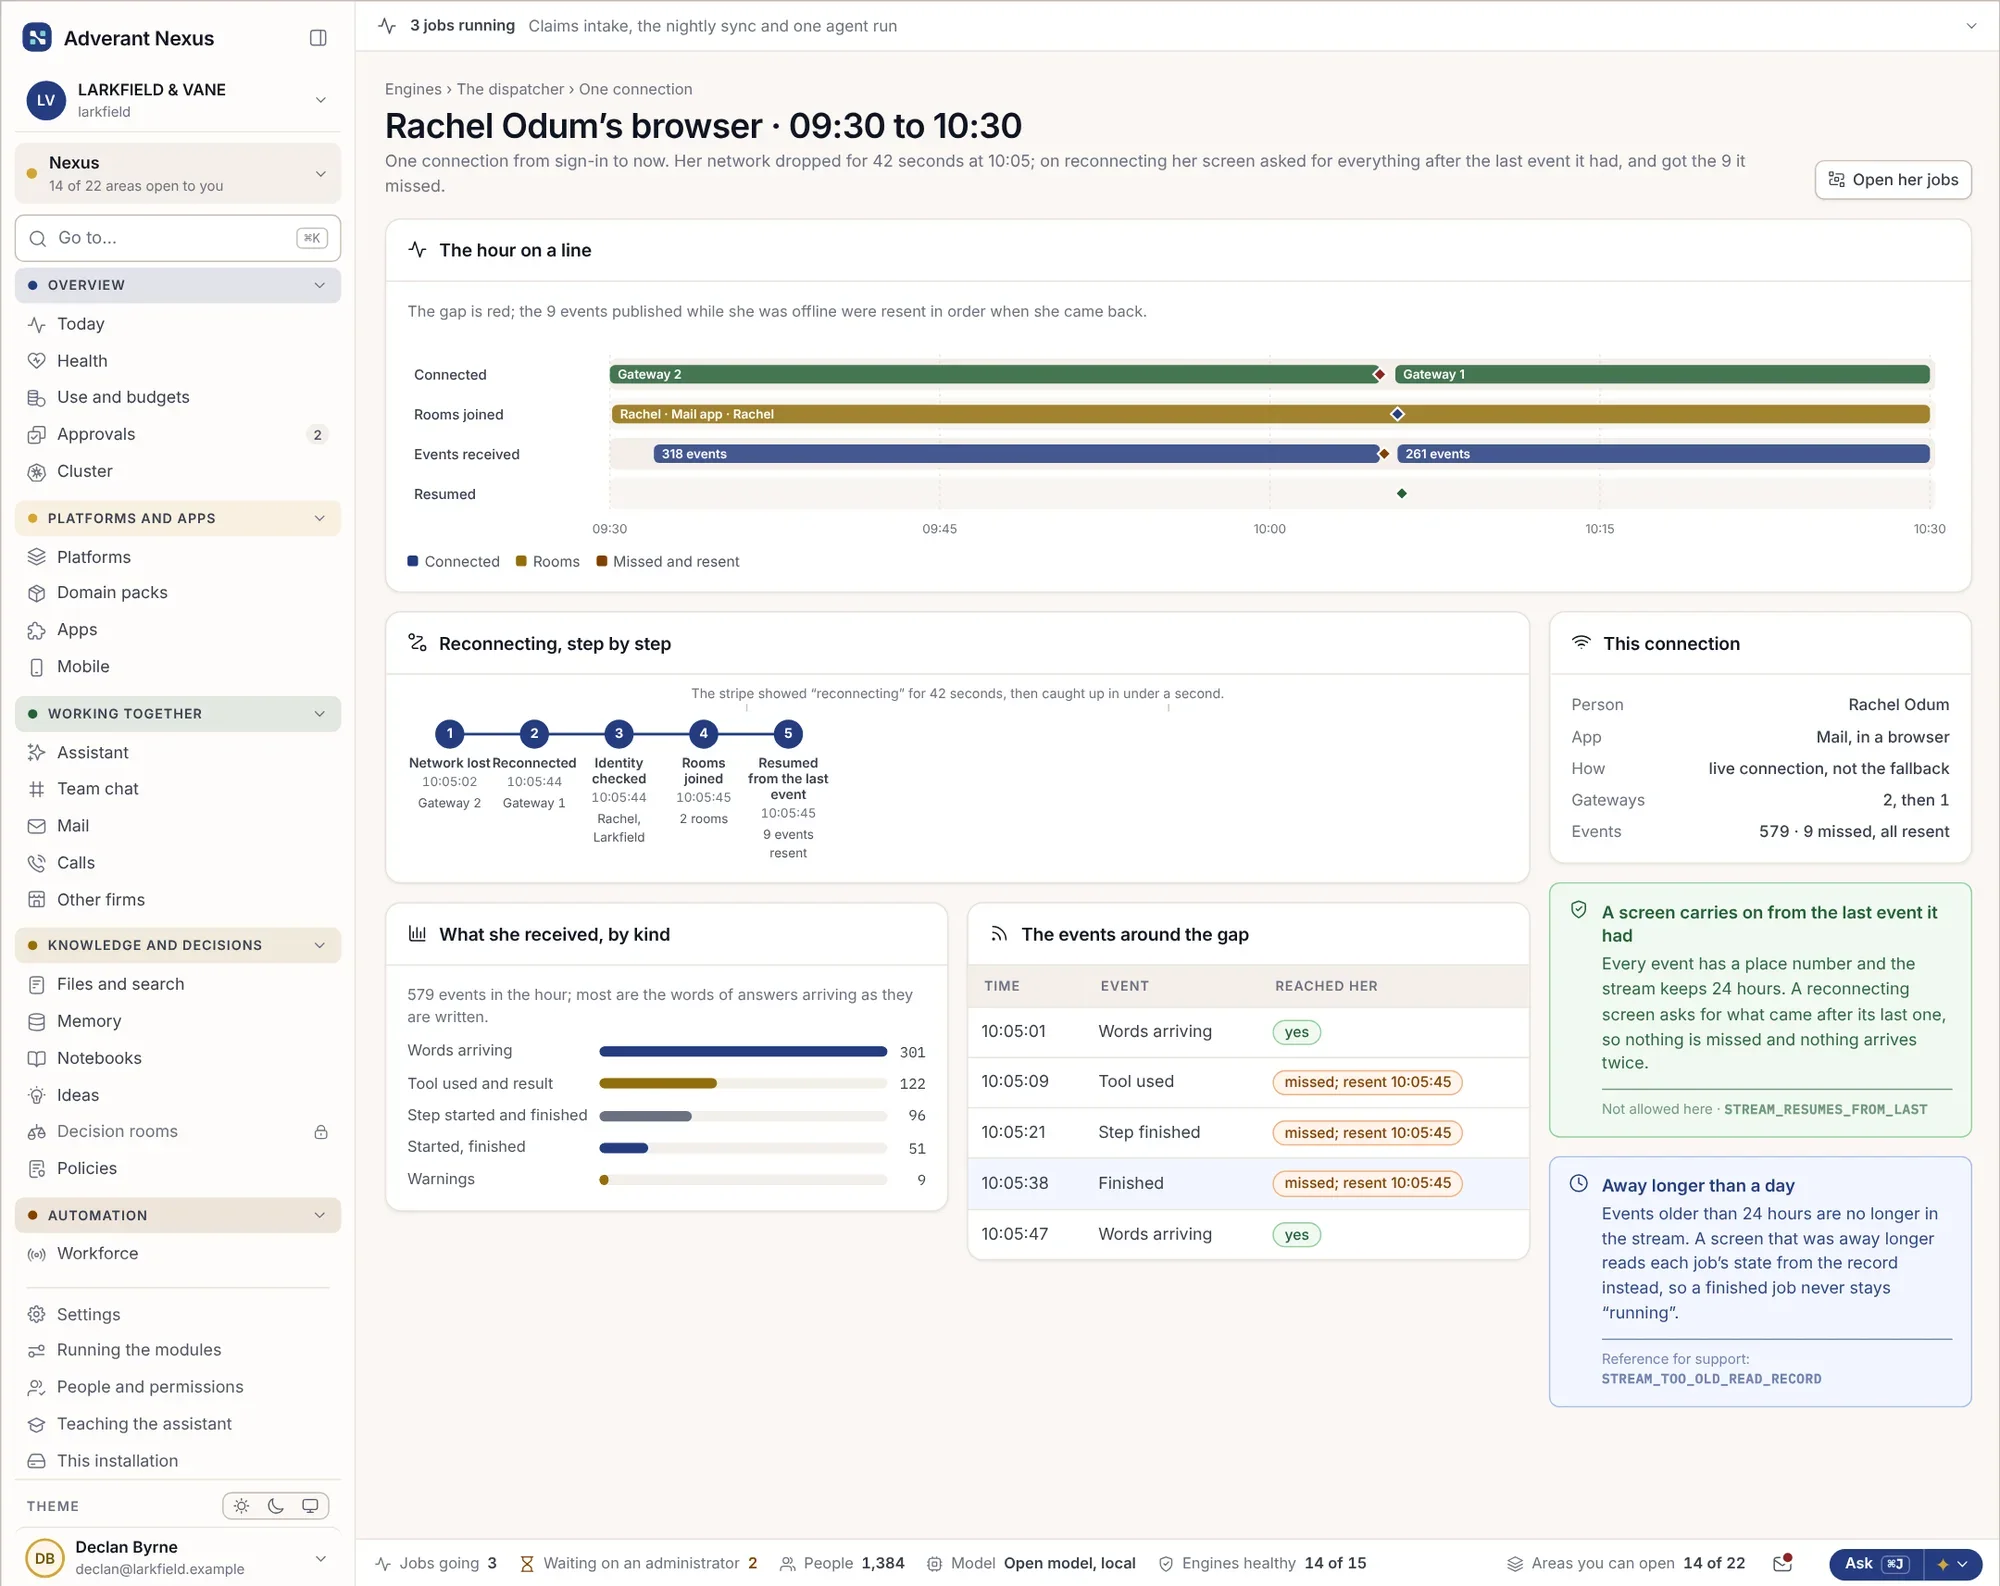Click the Teaching the assistant graduation icon
Viewport: 2000px width, 1586px height.
pyautogui.click(x=37, y=1424)
